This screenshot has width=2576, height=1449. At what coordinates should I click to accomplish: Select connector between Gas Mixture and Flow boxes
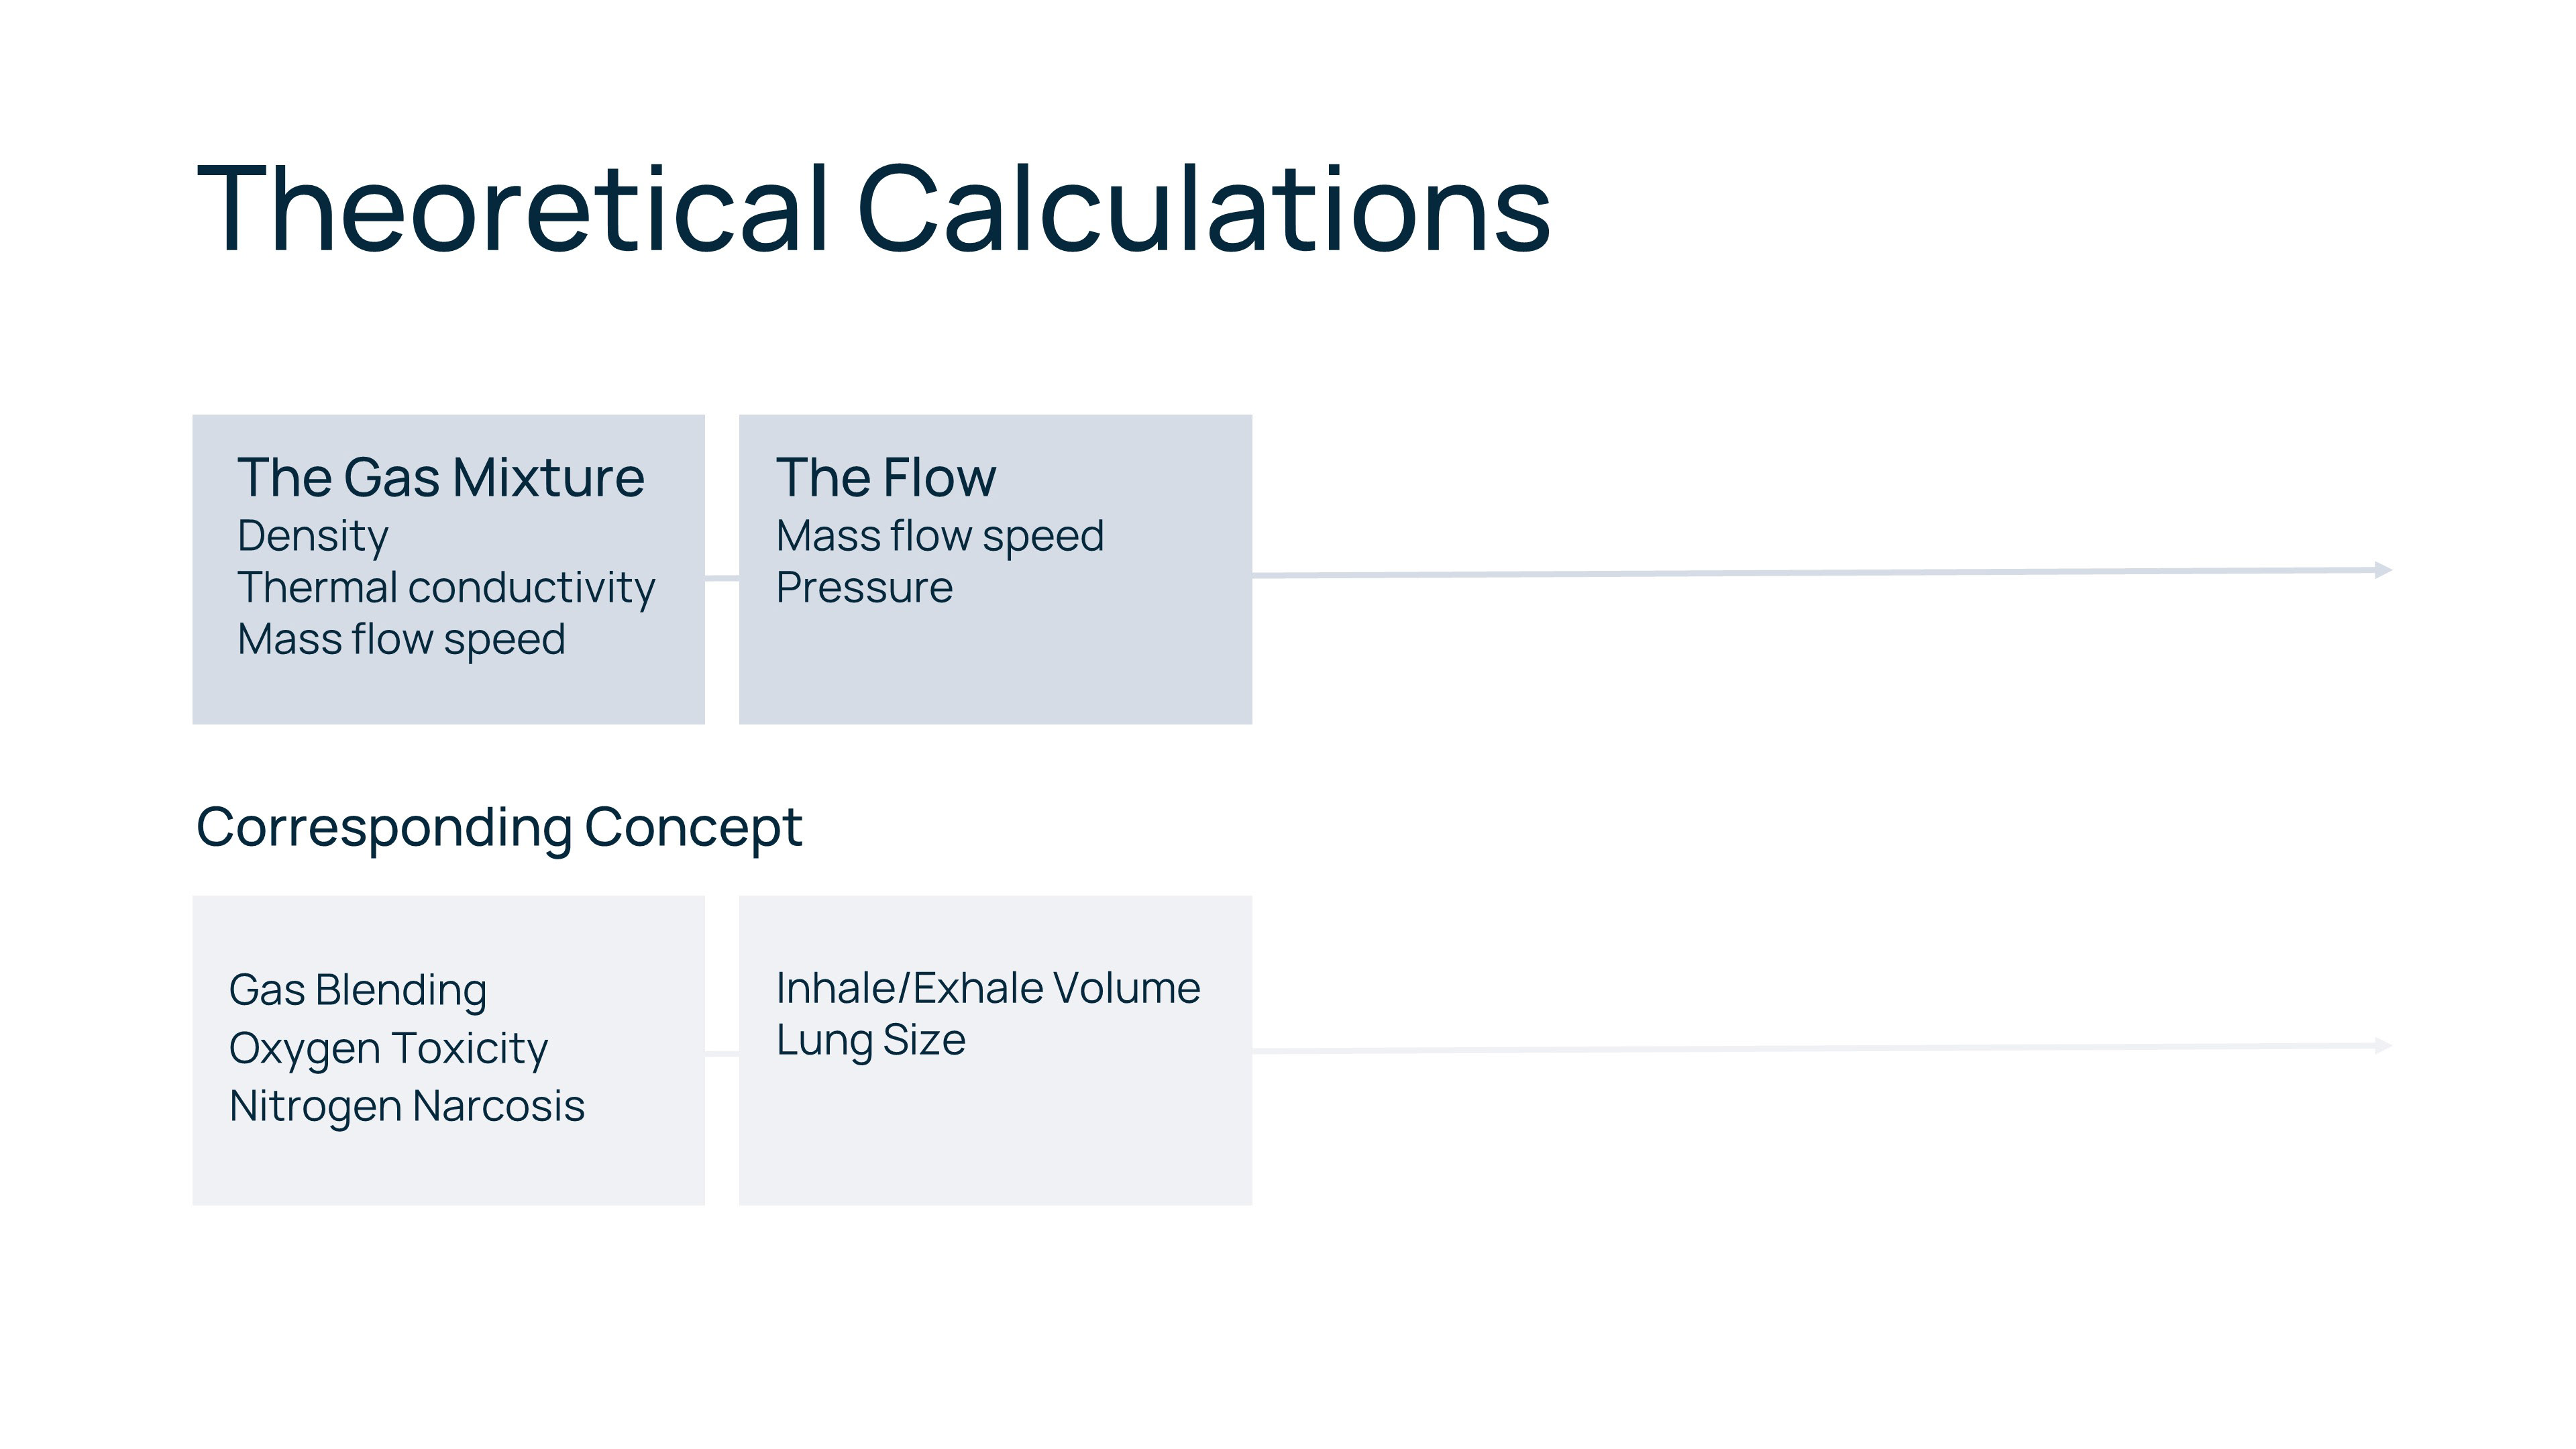tap(722, 578)
